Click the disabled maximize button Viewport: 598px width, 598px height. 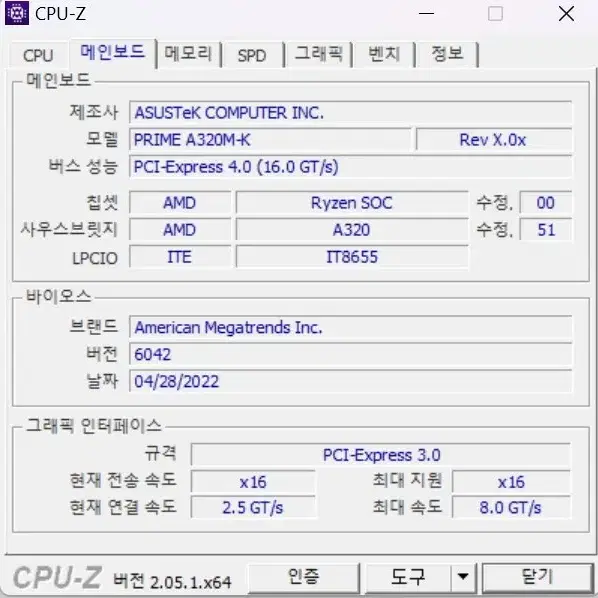coord(495,14)
